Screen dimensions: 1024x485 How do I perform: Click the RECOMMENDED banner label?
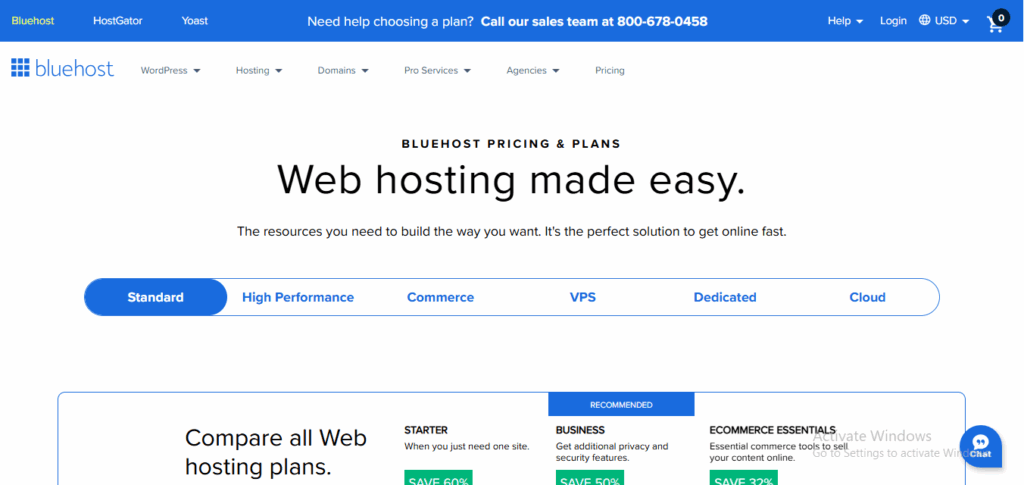[621, 405]
